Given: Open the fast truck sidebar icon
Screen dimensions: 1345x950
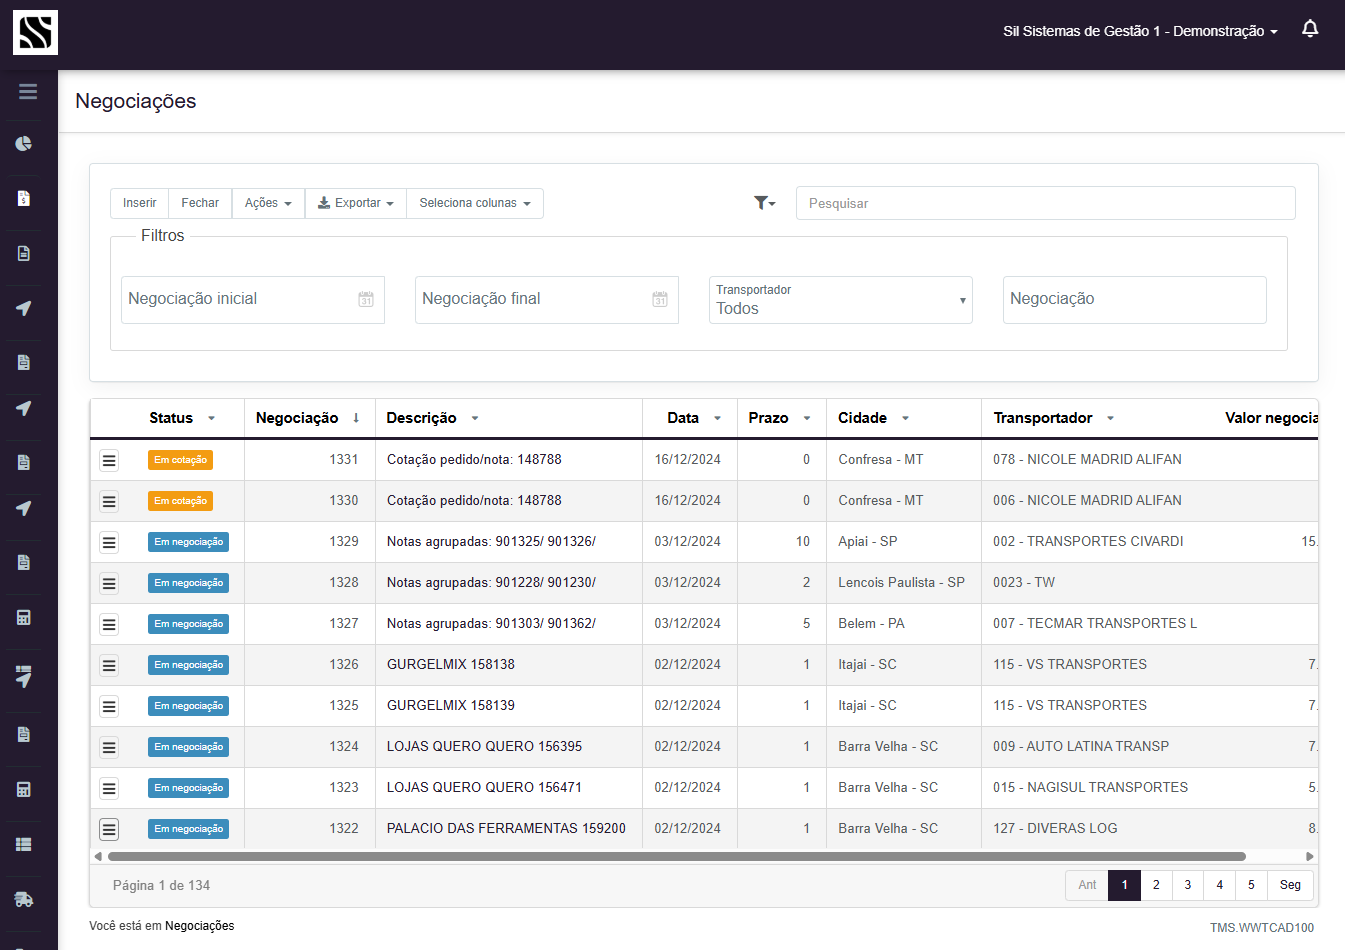Looking at the screenshot, I should pos(24,899).
